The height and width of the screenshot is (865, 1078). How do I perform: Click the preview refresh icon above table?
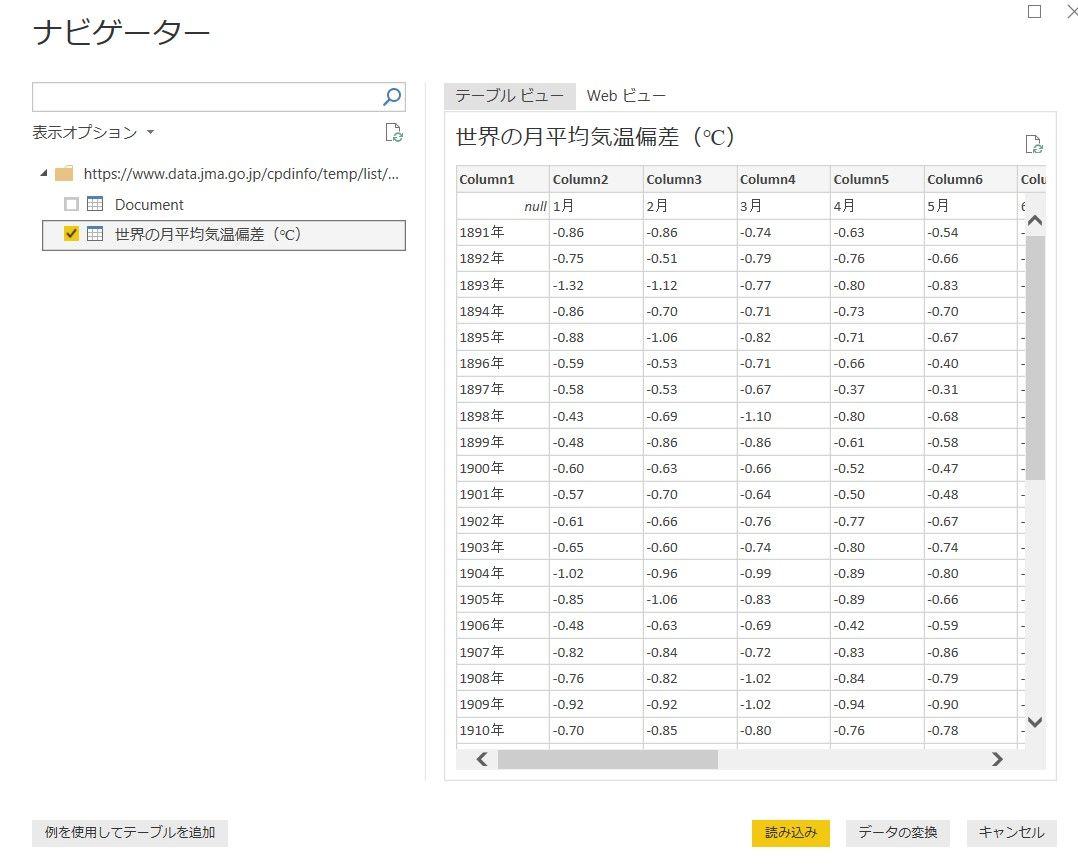coord(1034,144)
